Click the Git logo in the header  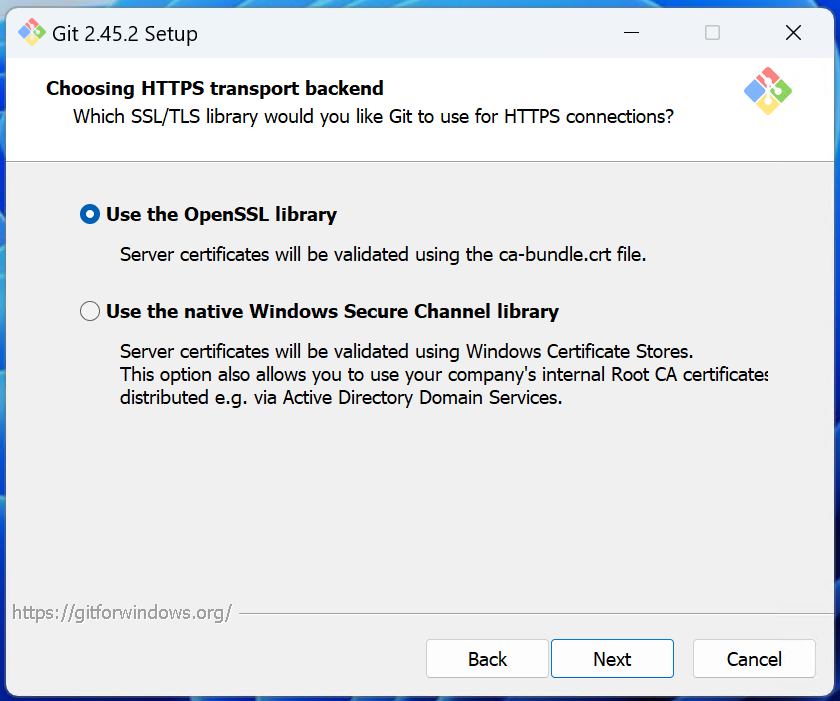pyautogui.click(x=768, y=91)
